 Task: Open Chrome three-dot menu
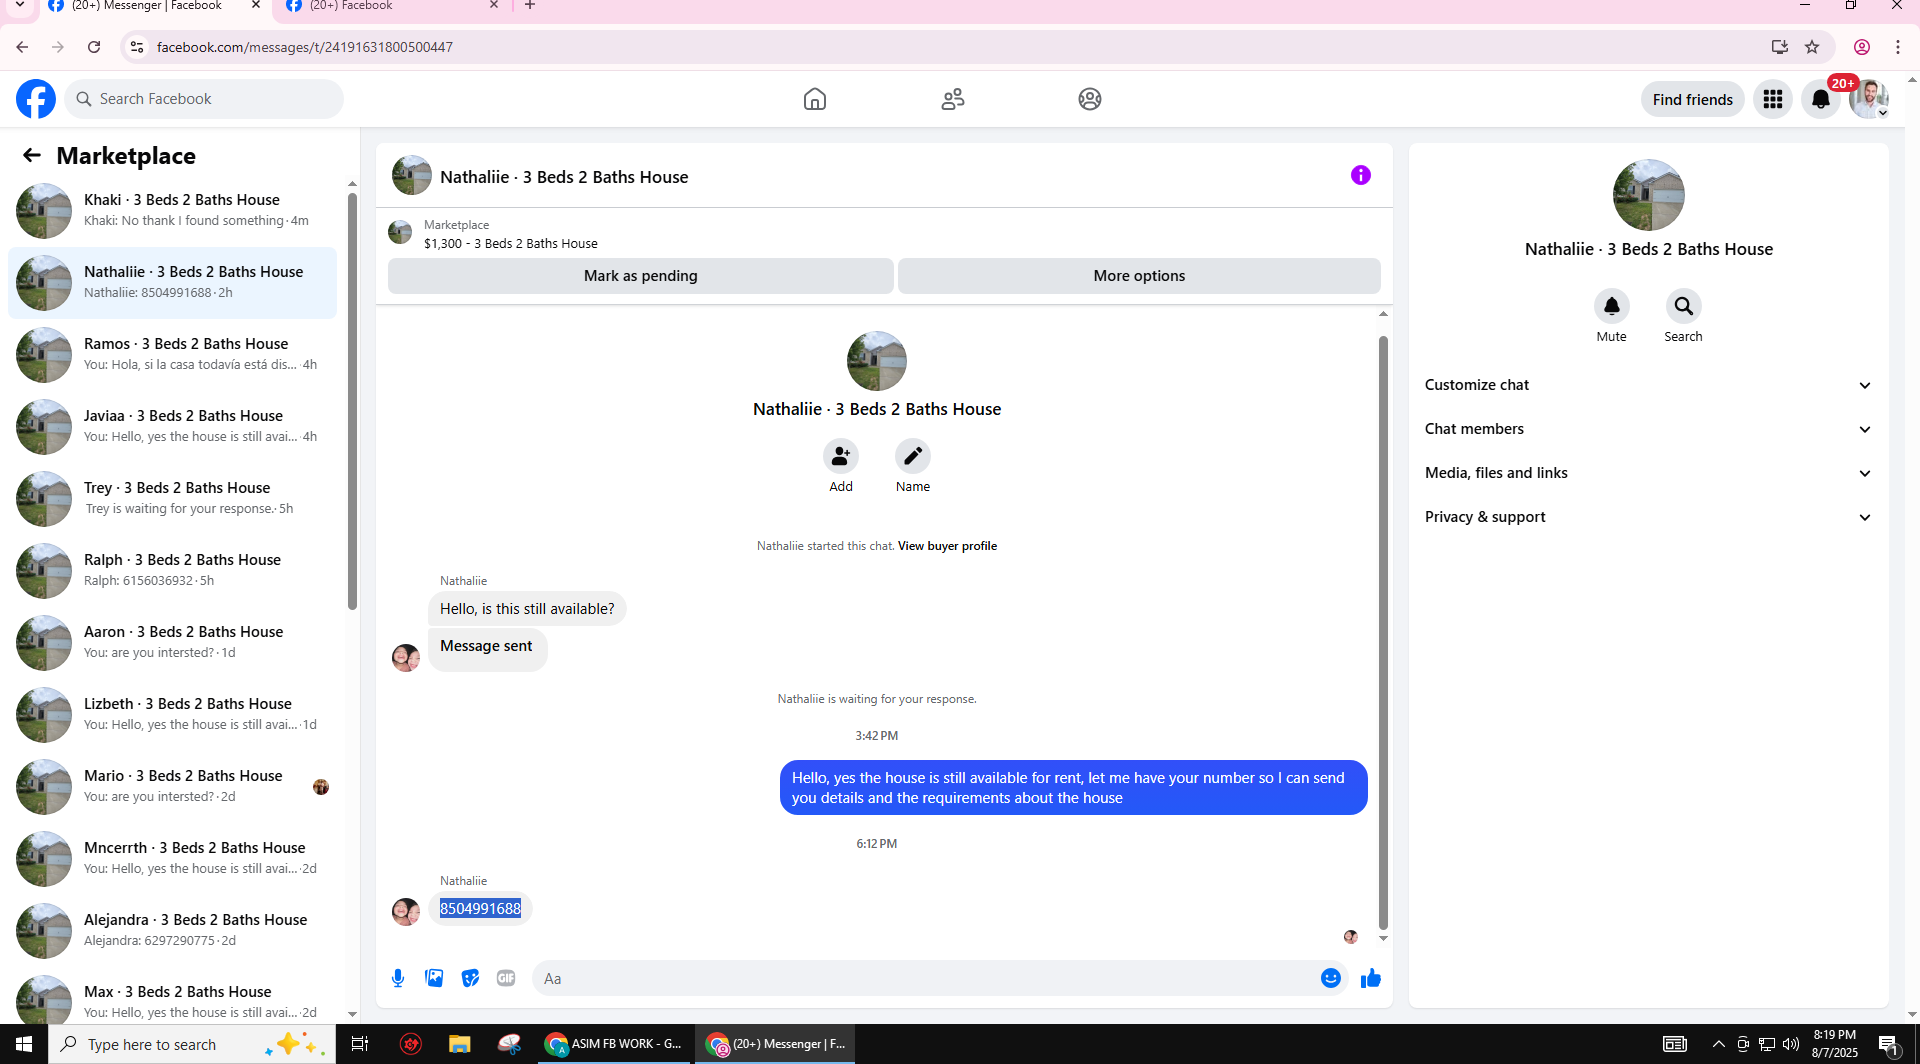(1898, 47)
